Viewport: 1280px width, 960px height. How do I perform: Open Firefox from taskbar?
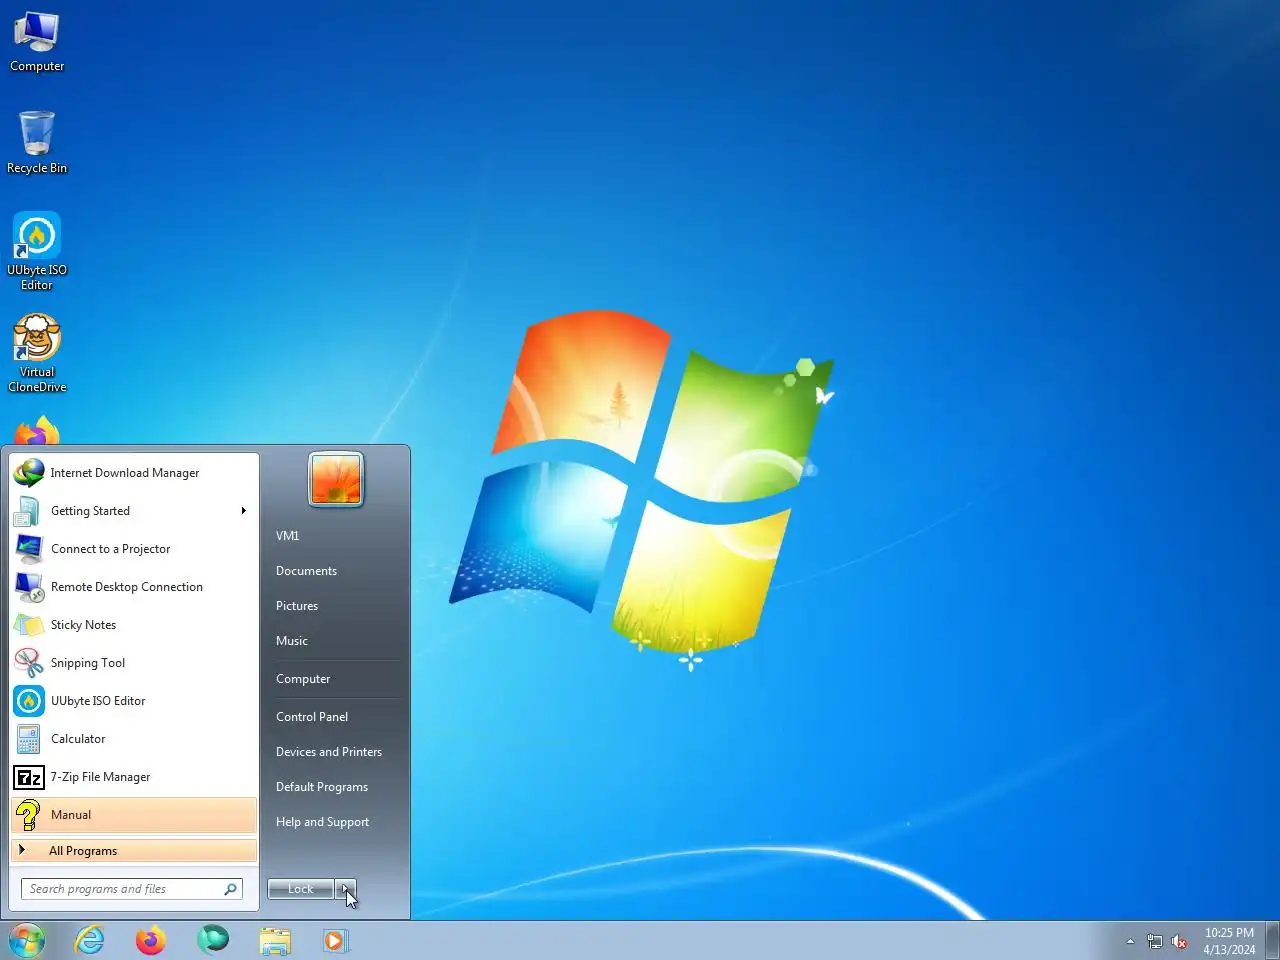click(x=151, y=940)
